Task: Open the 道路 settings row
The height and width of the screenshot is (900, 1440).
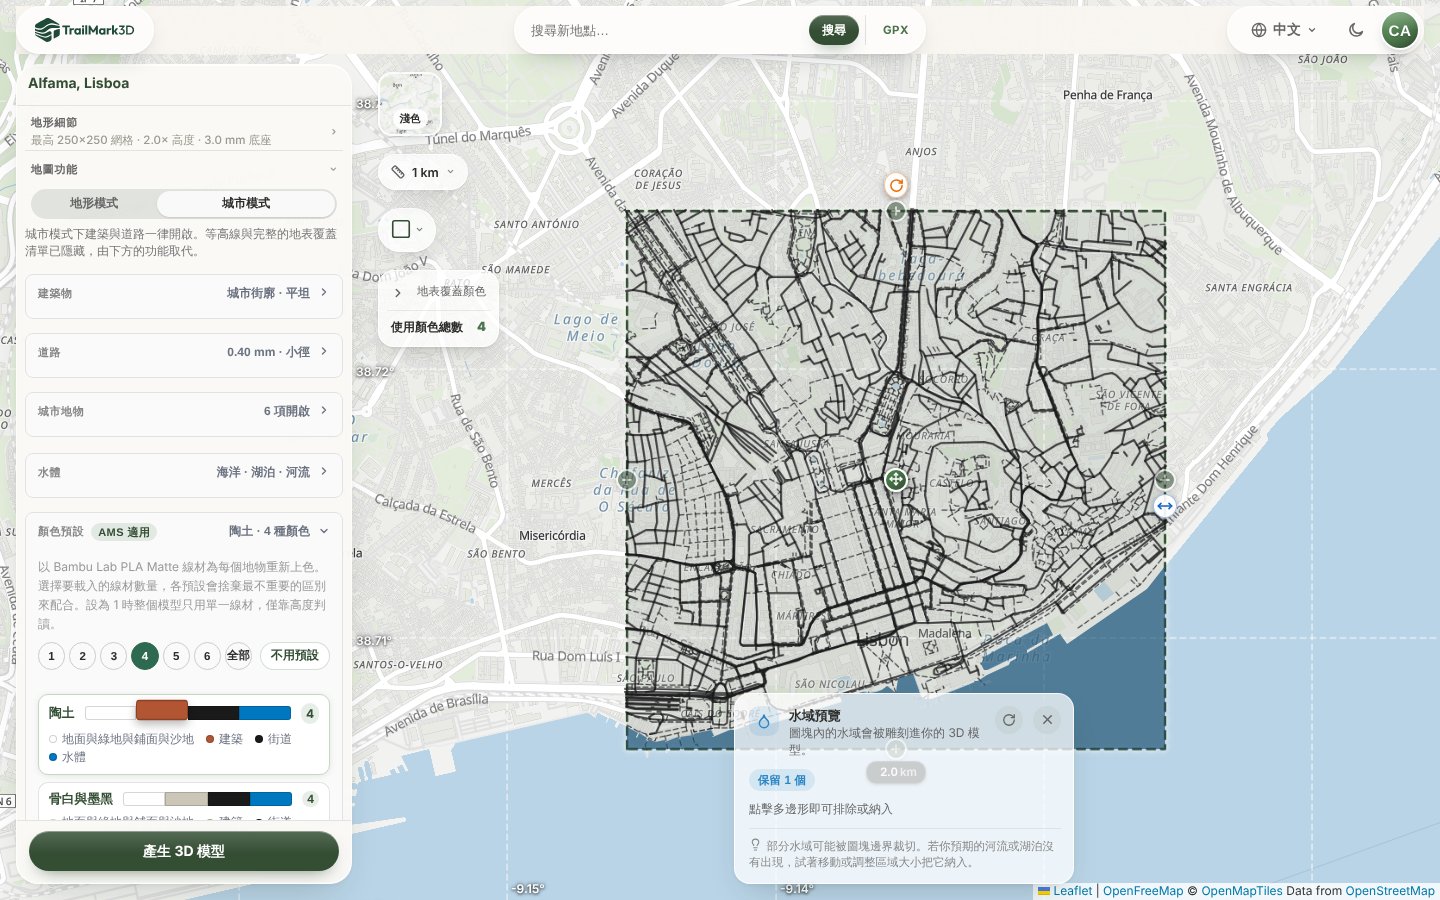Action: coord(184,355)
